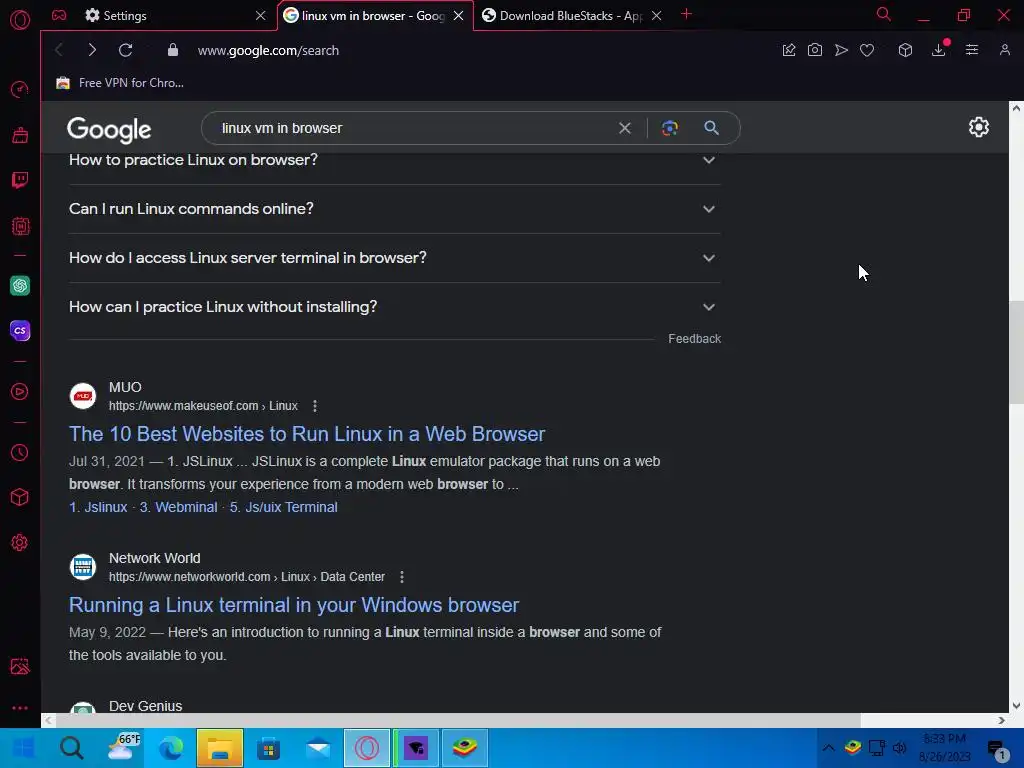Open Google quick settings gear

(978, 127)
